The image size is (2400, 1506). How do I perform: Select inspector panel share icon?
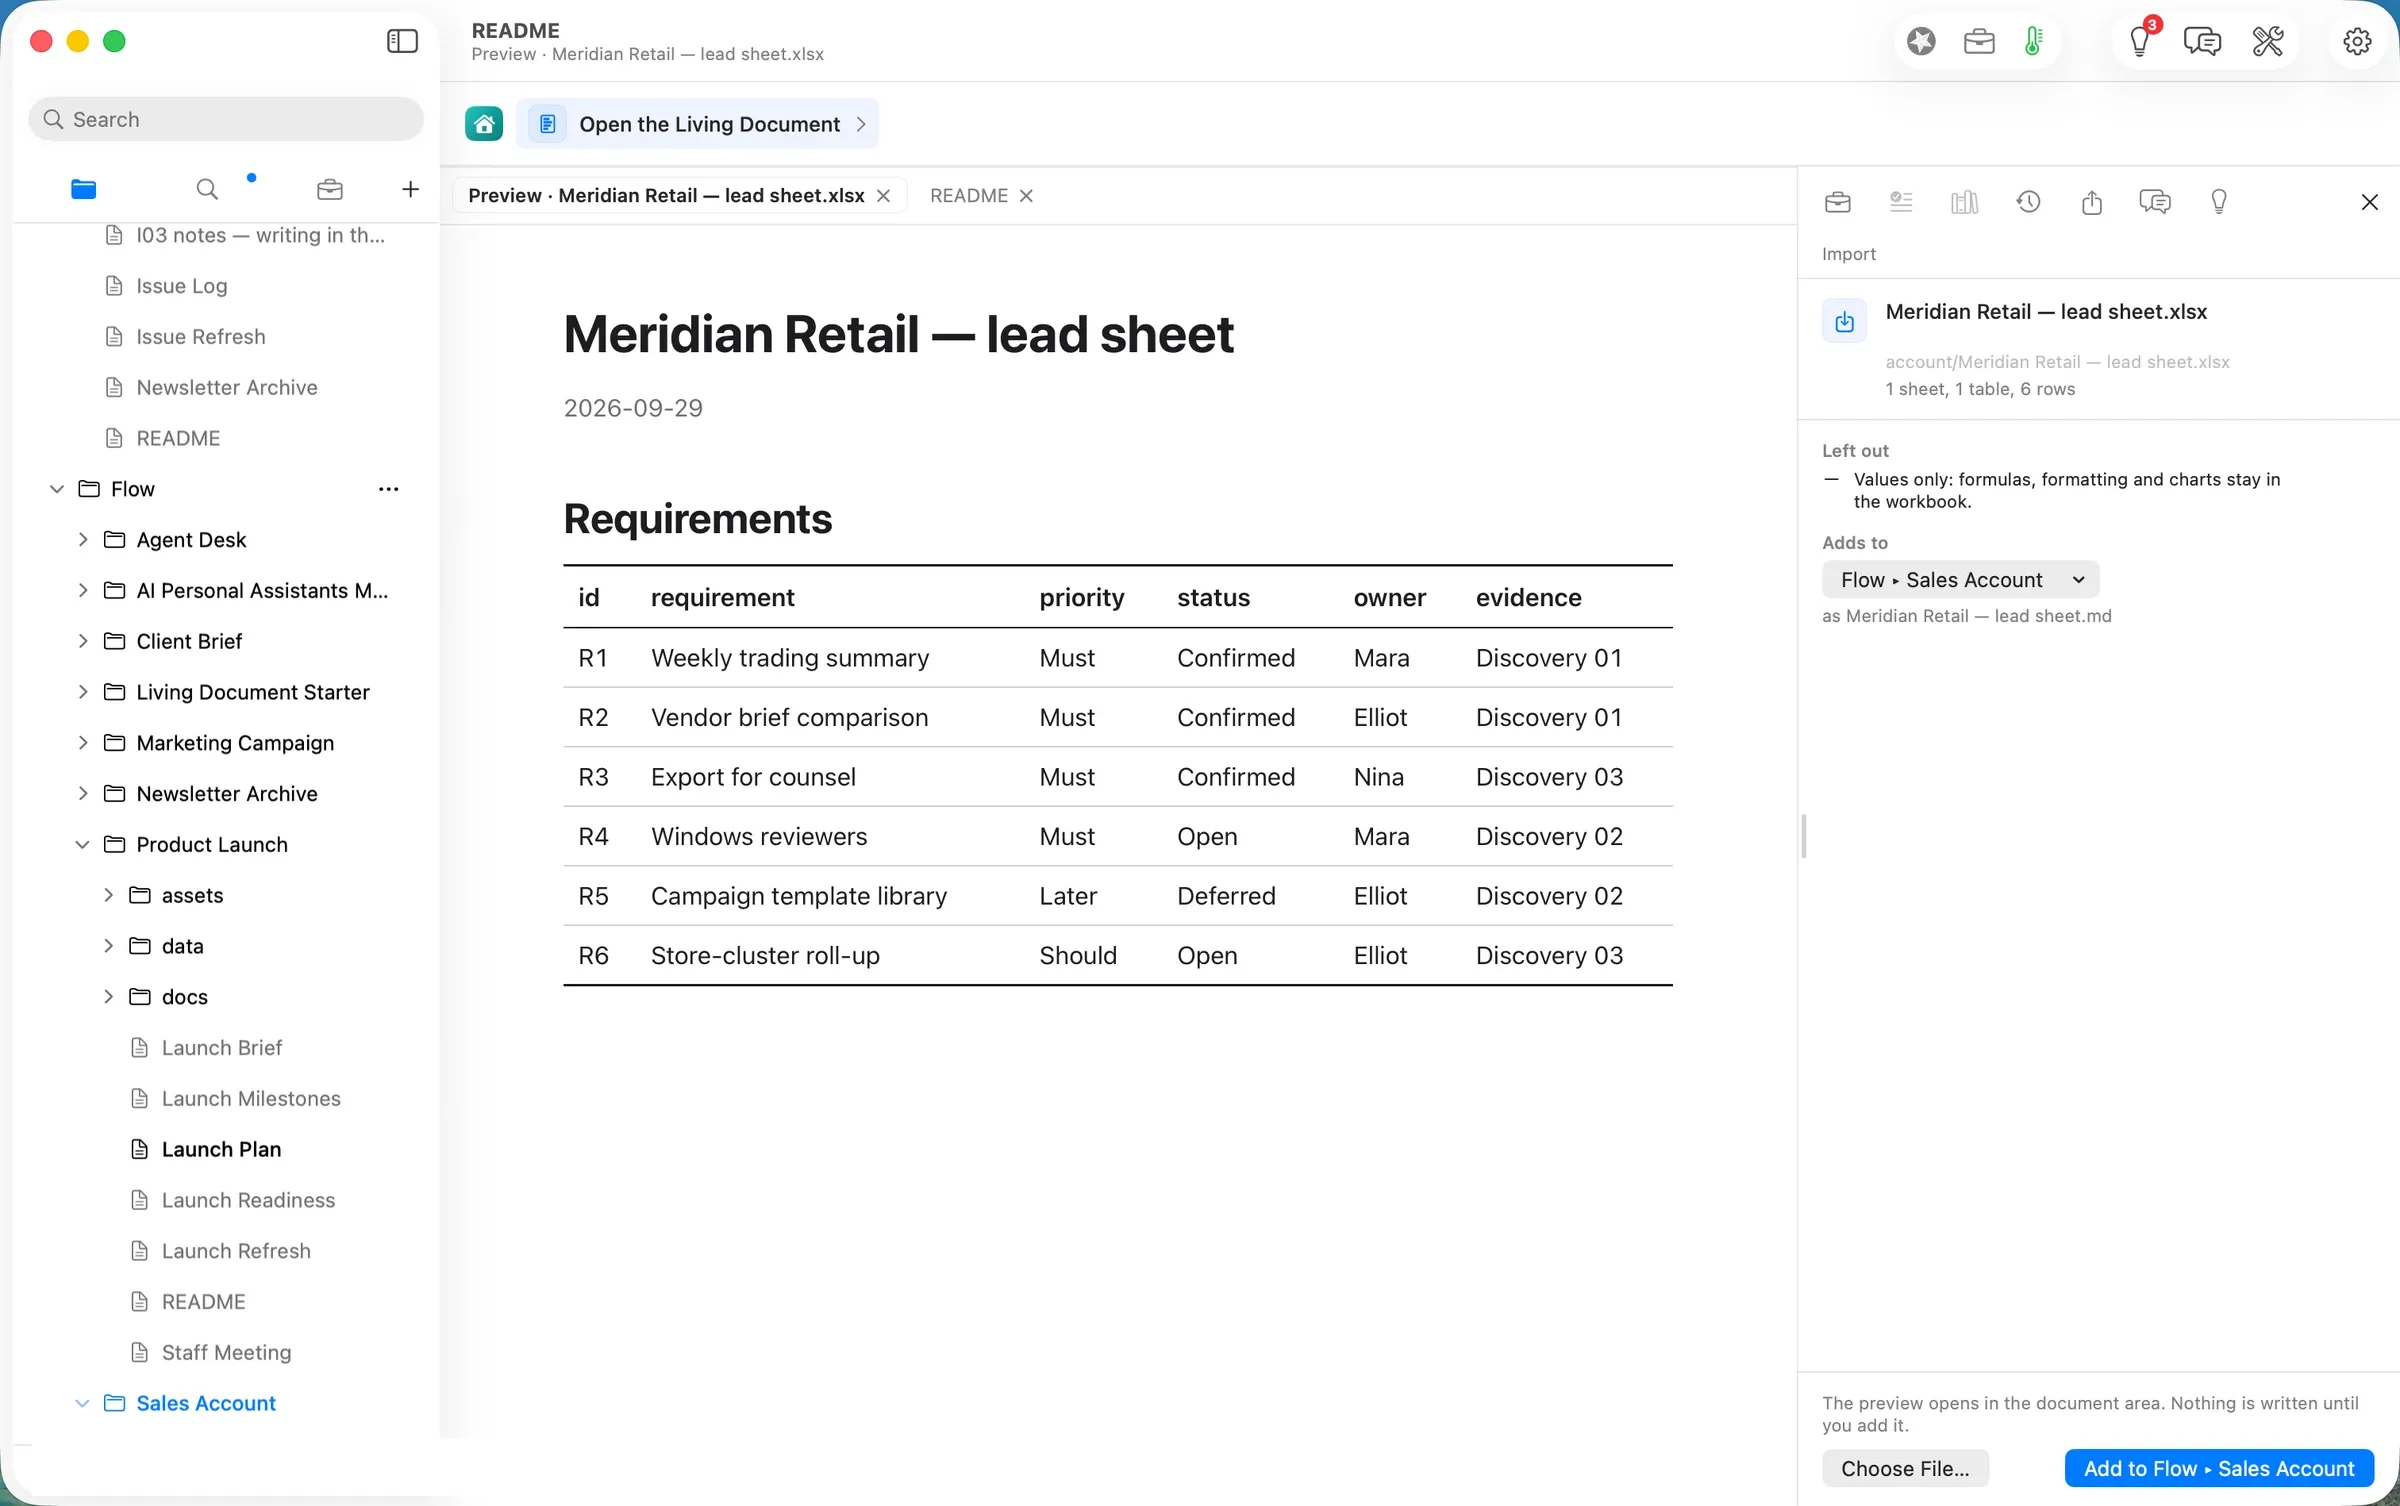tap(2092, 202)
